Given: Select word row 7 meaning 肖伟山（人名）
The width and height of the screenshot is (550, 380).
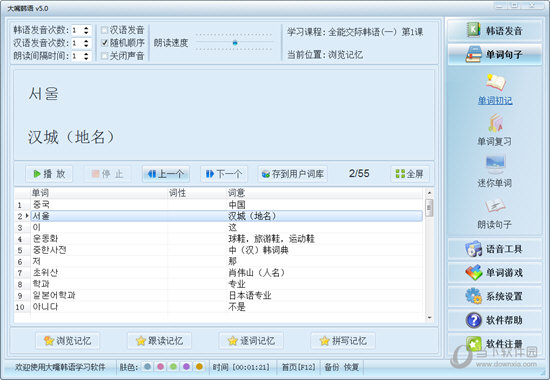Looking at the screenshot, I should (x=219, y=273).
